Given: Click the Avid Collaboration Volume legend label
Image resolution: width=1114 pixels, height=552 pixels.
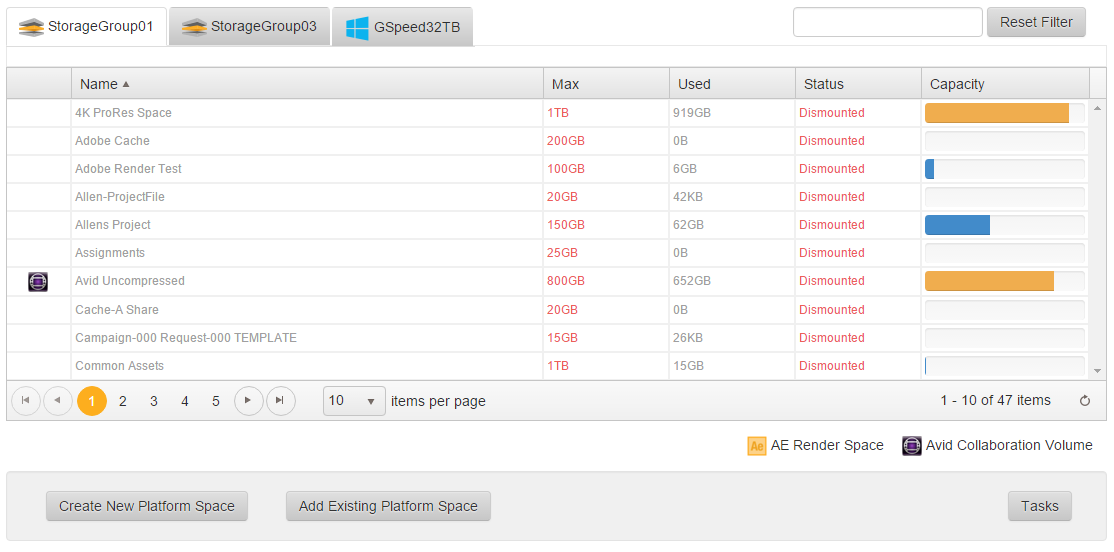Looking at the screenshot, I should coord(1009,445).
